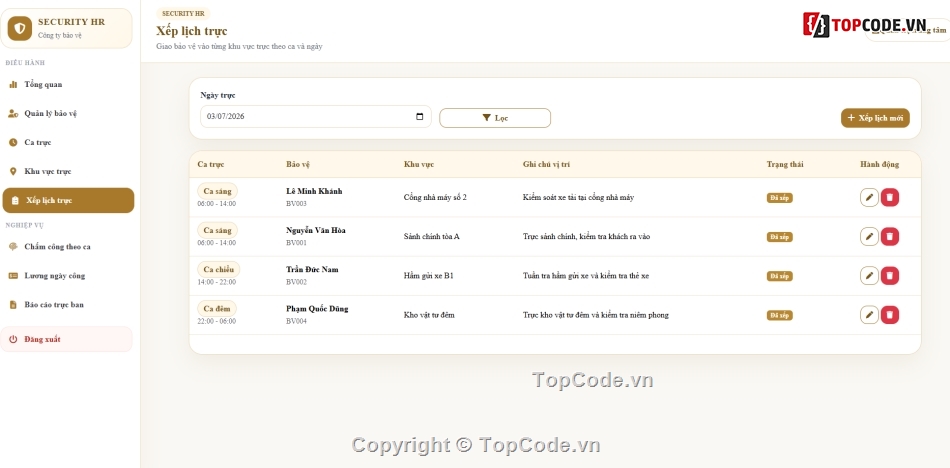Viewport: 950px width, 468px height.
Task: Click the SECURITY HR breadcrumb badge
Action: coord(183,13)
